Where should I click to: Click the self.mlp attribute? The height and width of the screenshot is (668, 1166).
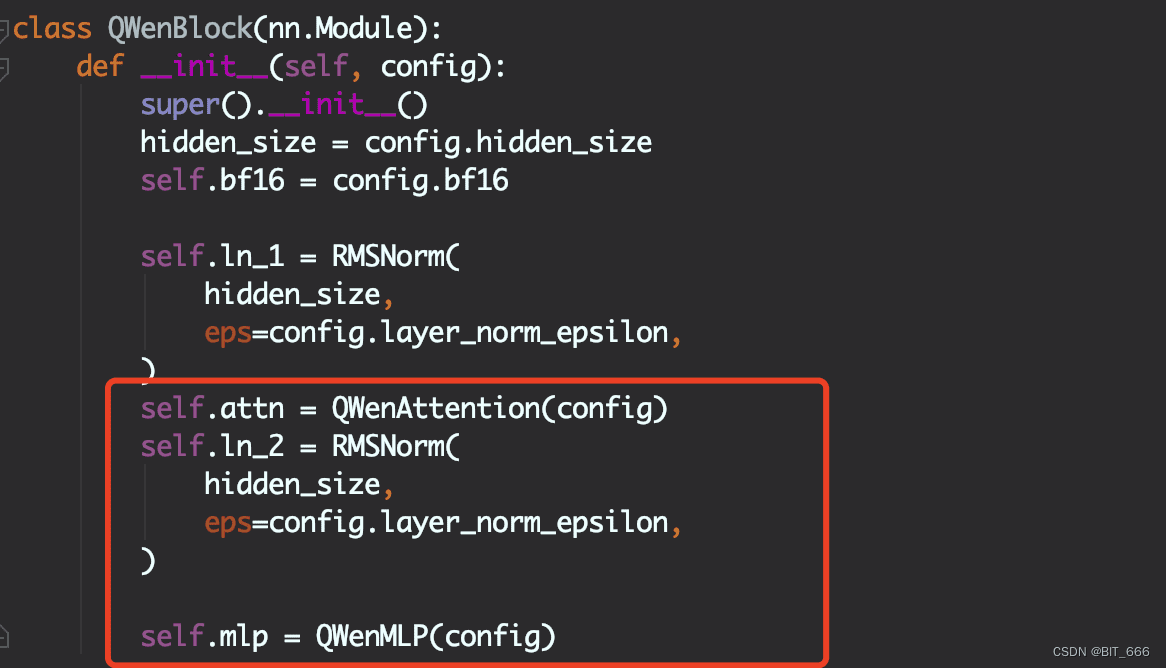coord(204,637)
